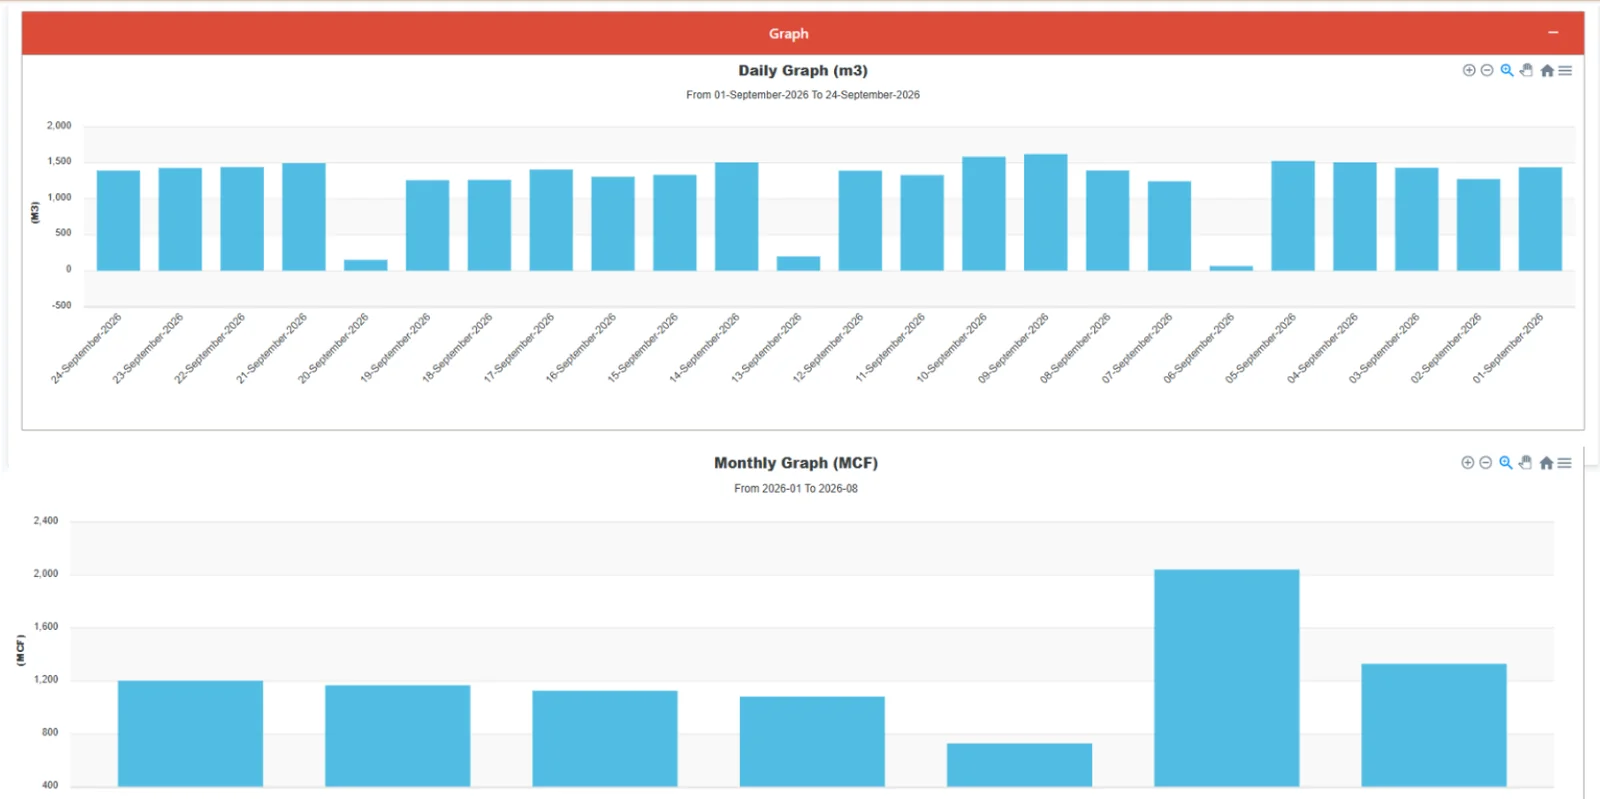1600x799 pixels.
Task: Select the 24-September-2026 bar
Action: (x=118, y=220)
